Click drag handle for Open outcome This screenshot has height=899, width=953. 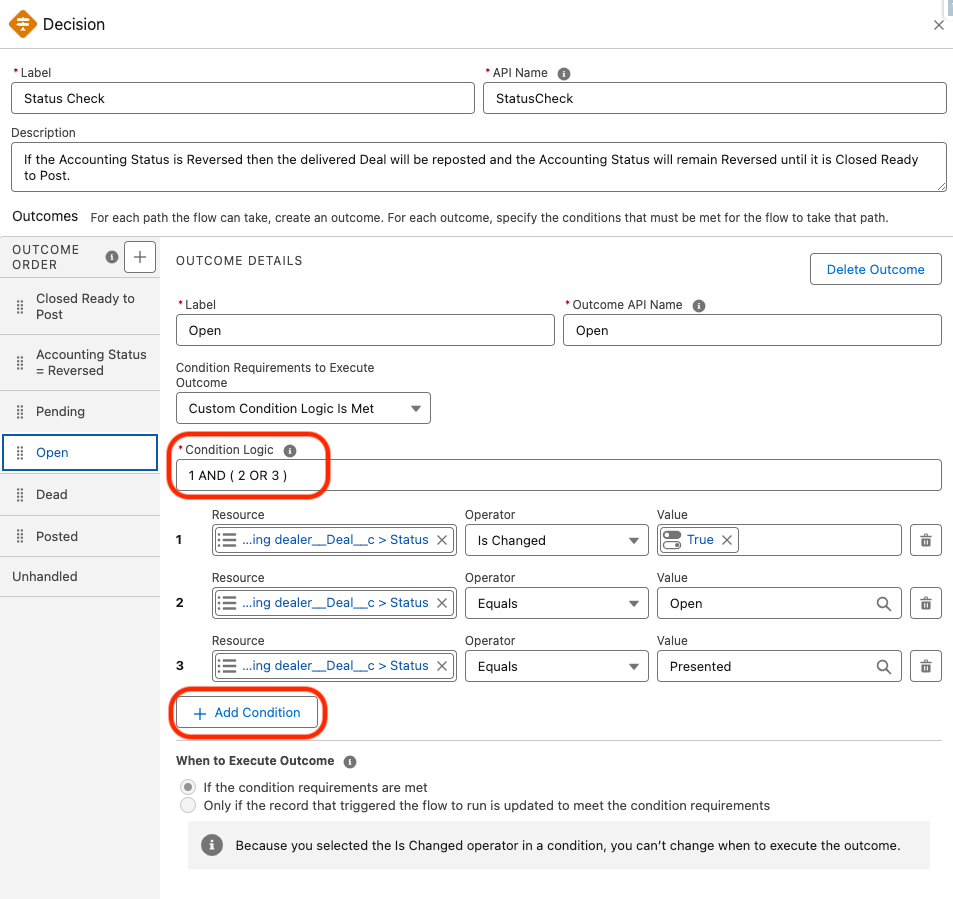(x=20, y=453)
